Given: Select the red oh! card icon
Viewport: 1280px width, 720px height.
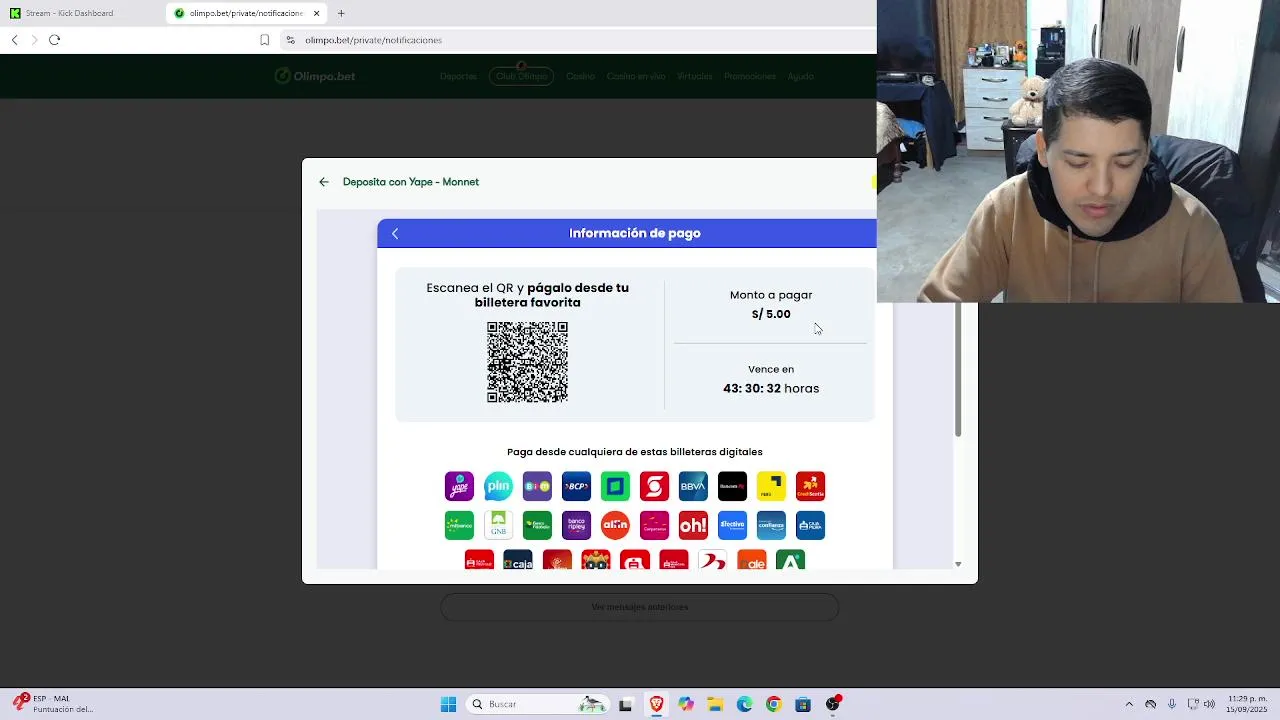Looking at the screenshot, I should point(693,525).
